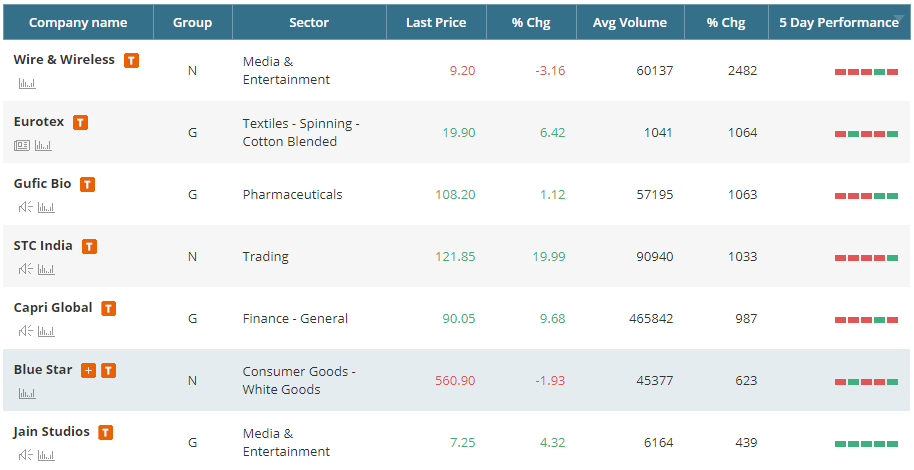Click percent change 19.99 for STC India
The width and height of the screenshot is (914, 470).
click(549, 257)
